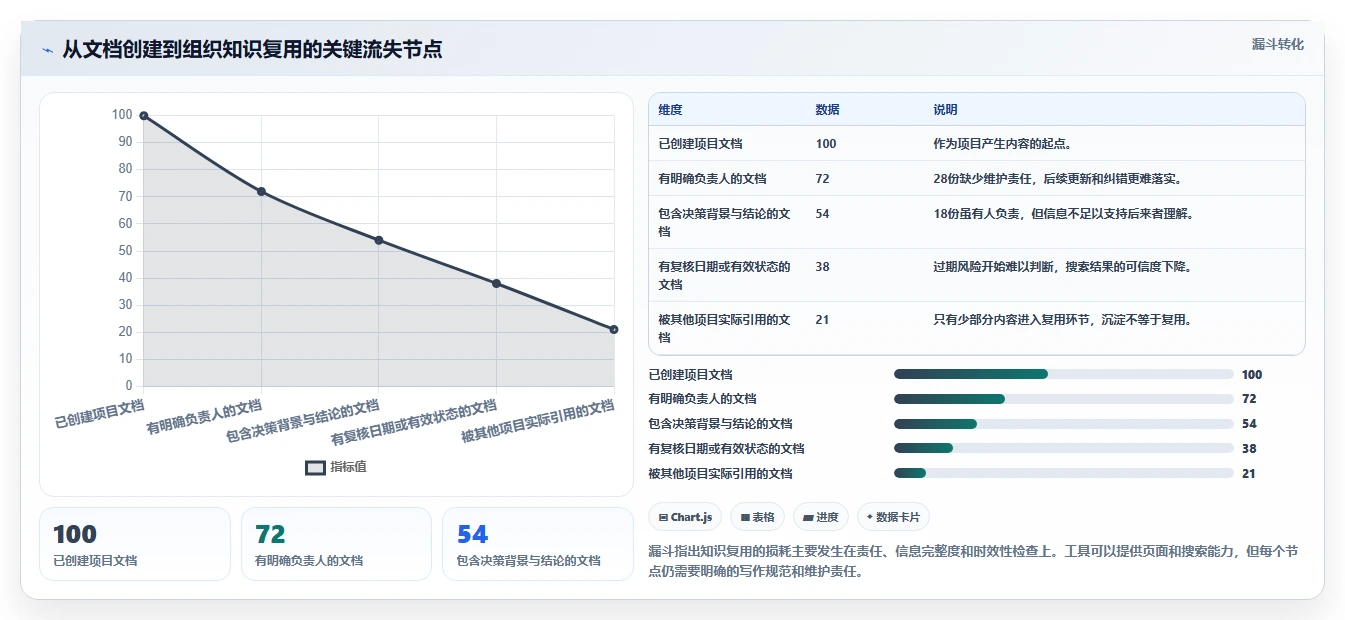Image resolution: width=1345 pixels, height=620 pixels.
Task: Open the 100 已创建项目文档 summary card
Action: coord(135,544)
